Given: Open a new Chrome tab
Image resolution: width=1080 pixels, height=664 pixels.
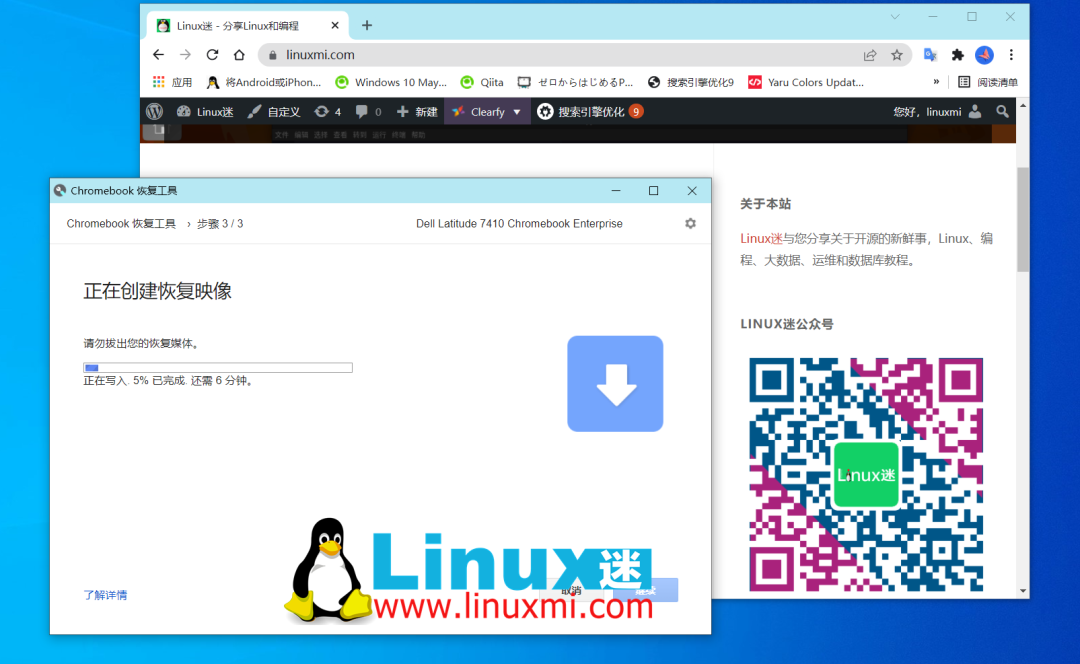Looking at the screenshot, I should (367, 25).
